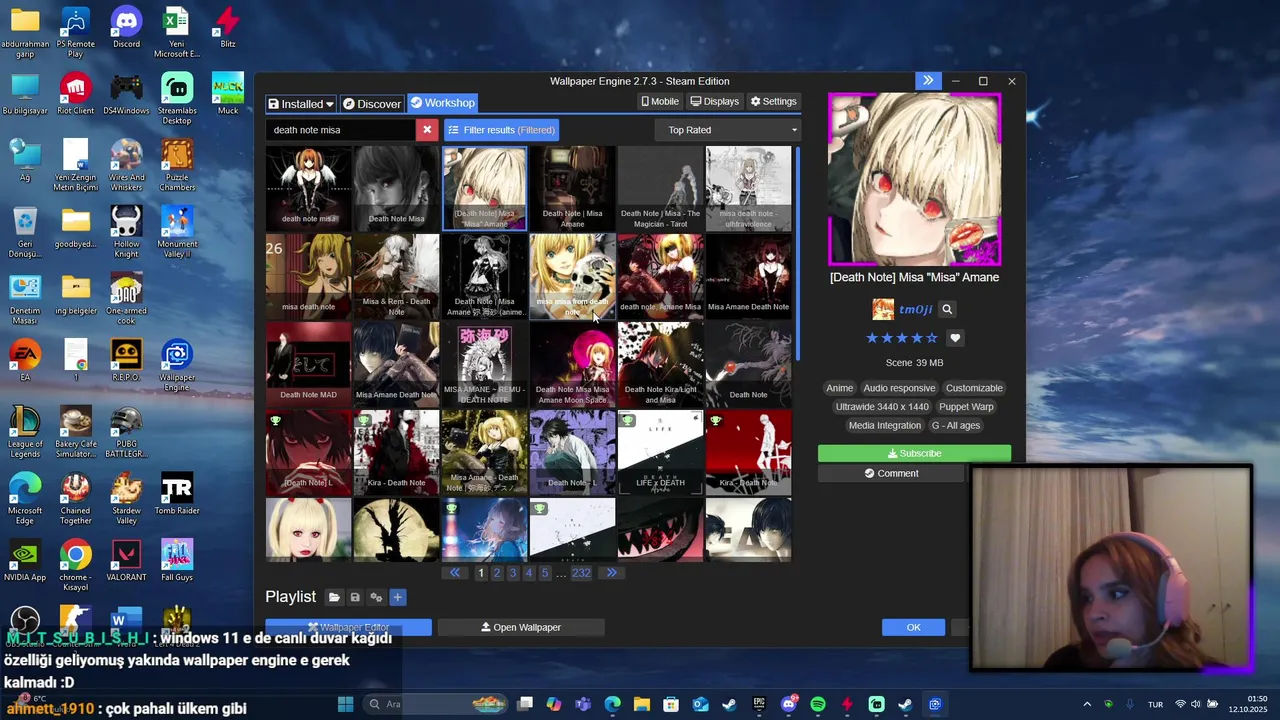The height and width of the screenshot is (720, 1280).
Task: Click the large Misa Amane preview image
Action: (x=914, y=180)
